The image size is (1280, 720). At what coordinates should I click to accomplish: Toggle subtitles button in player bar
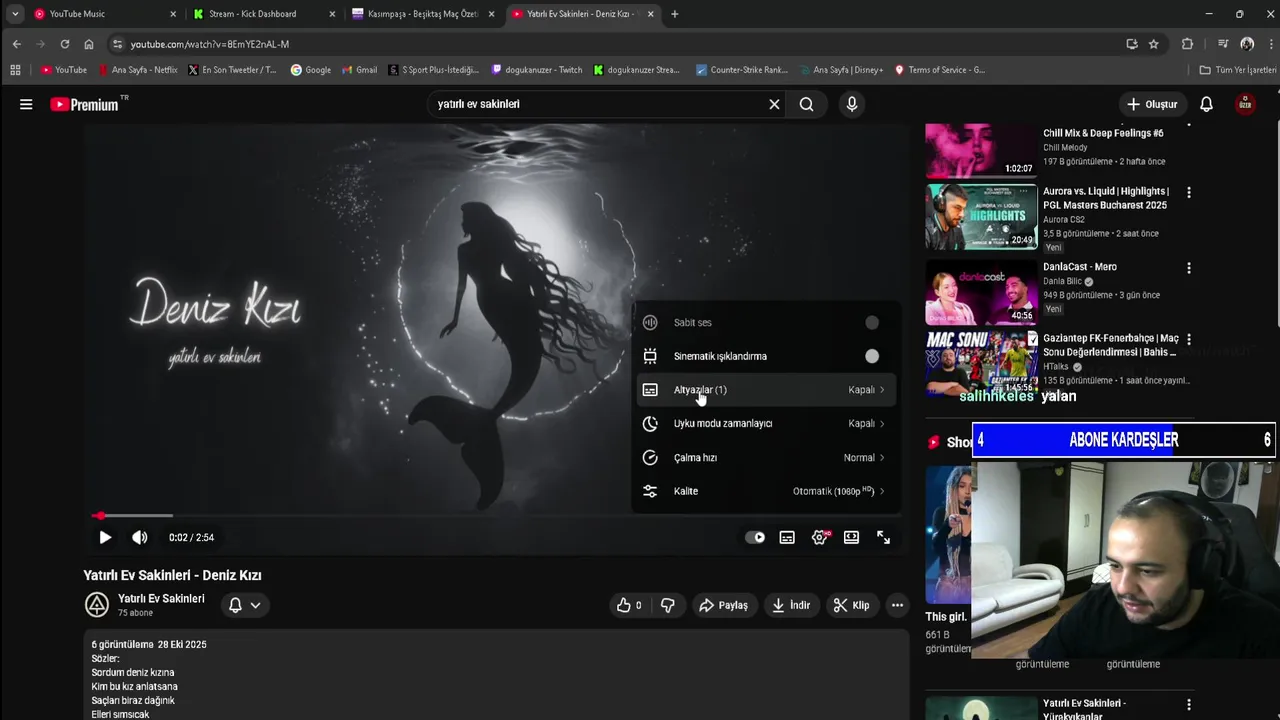[x=787, y=537]
